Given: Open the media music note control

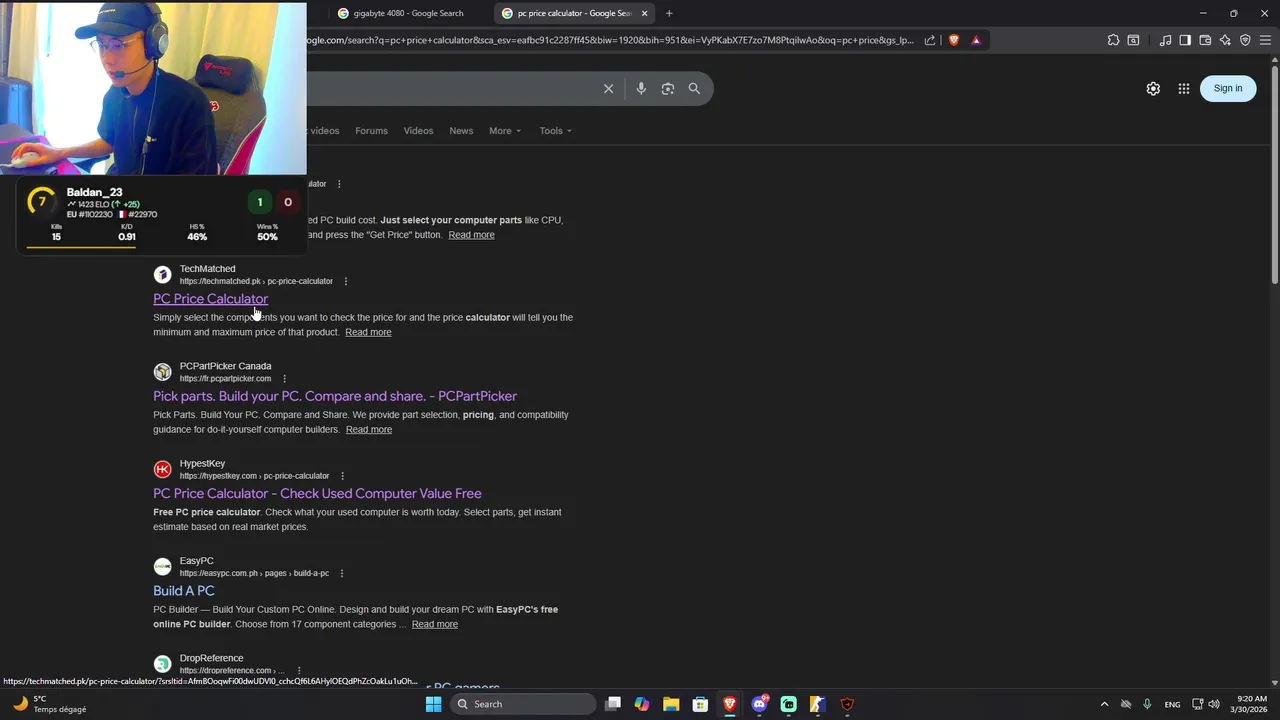Looking at the screenshot, I should (1165, 40).
